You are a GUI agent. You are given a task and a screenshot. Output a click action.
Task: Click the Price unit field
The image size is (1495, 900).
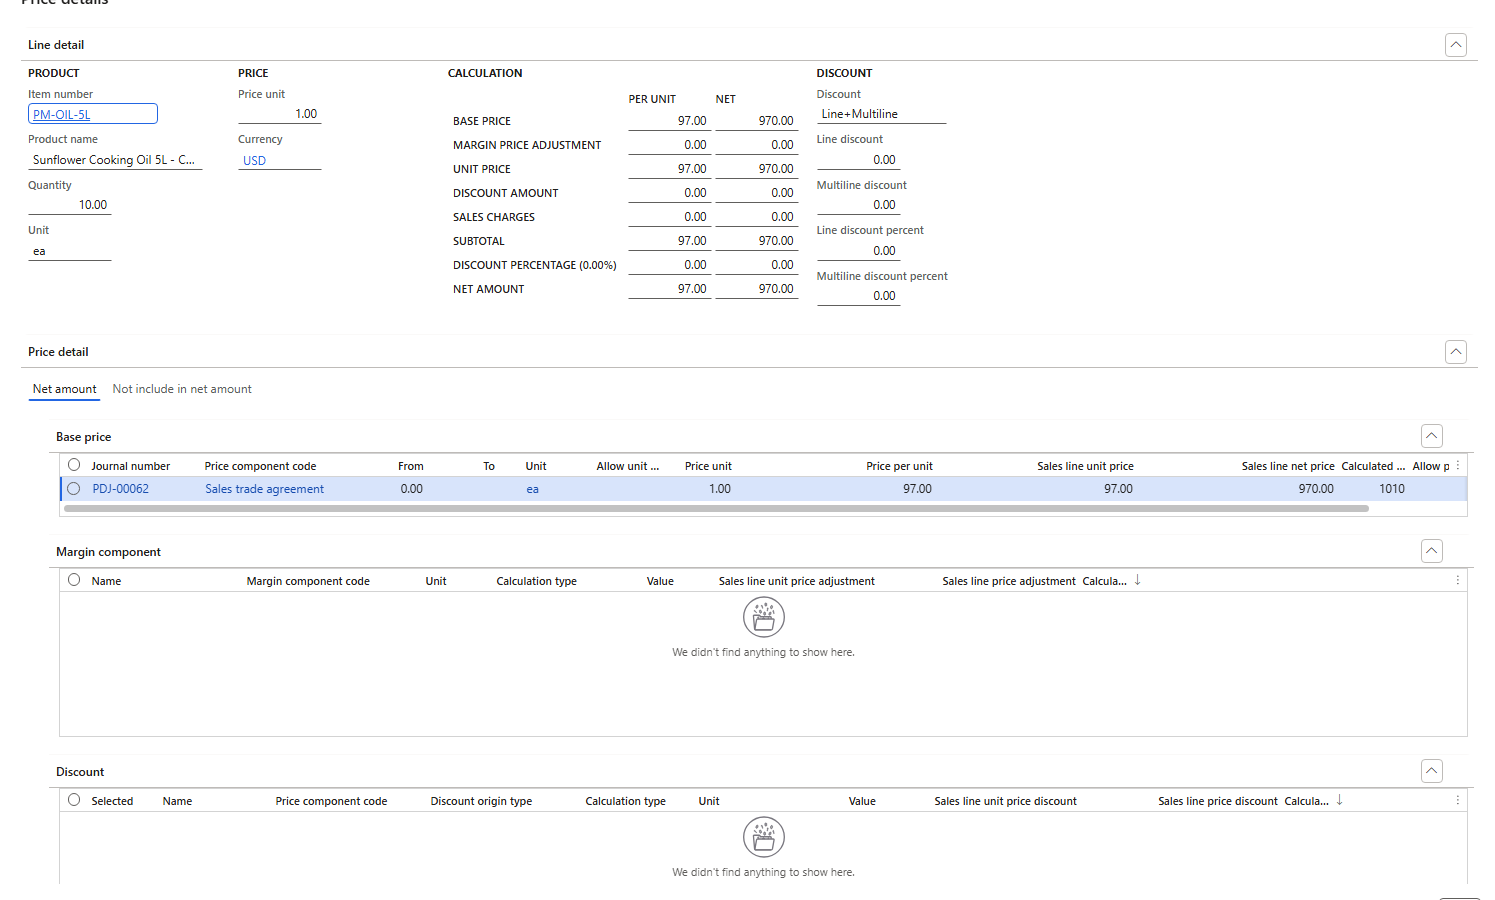[280, 114]
